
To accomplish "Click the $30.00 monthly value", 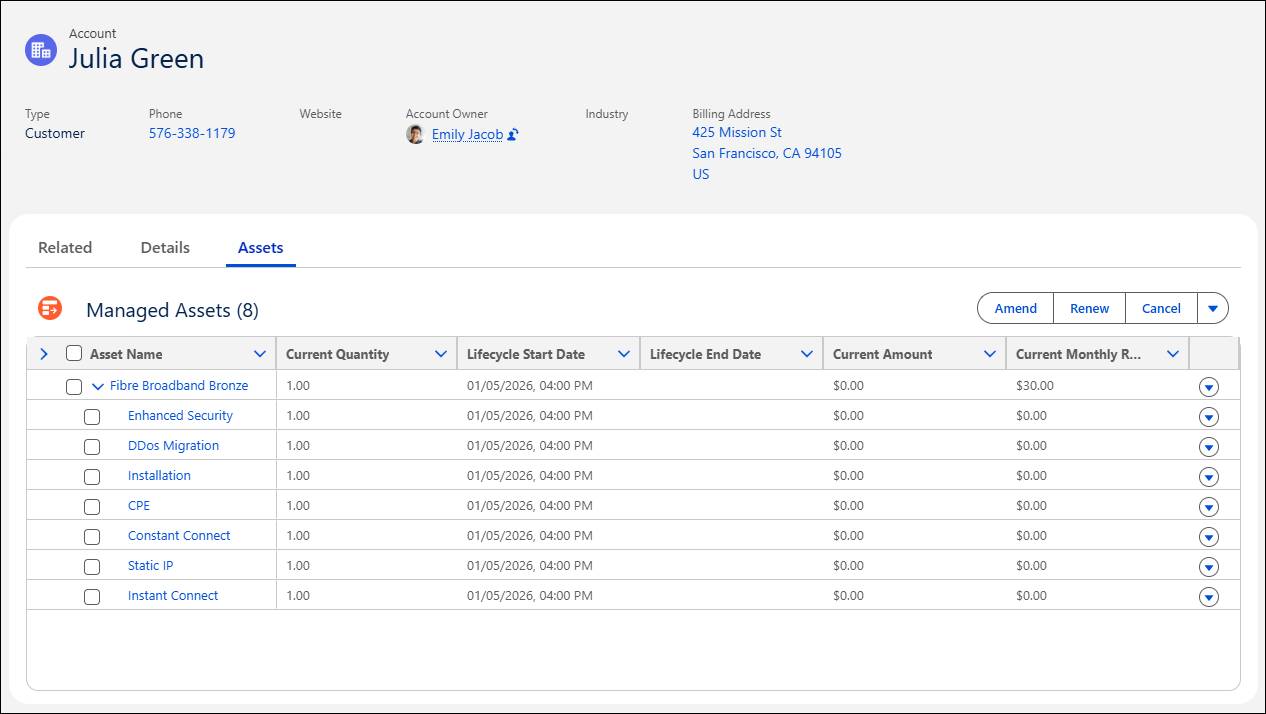I will [x=1035, y=385].
